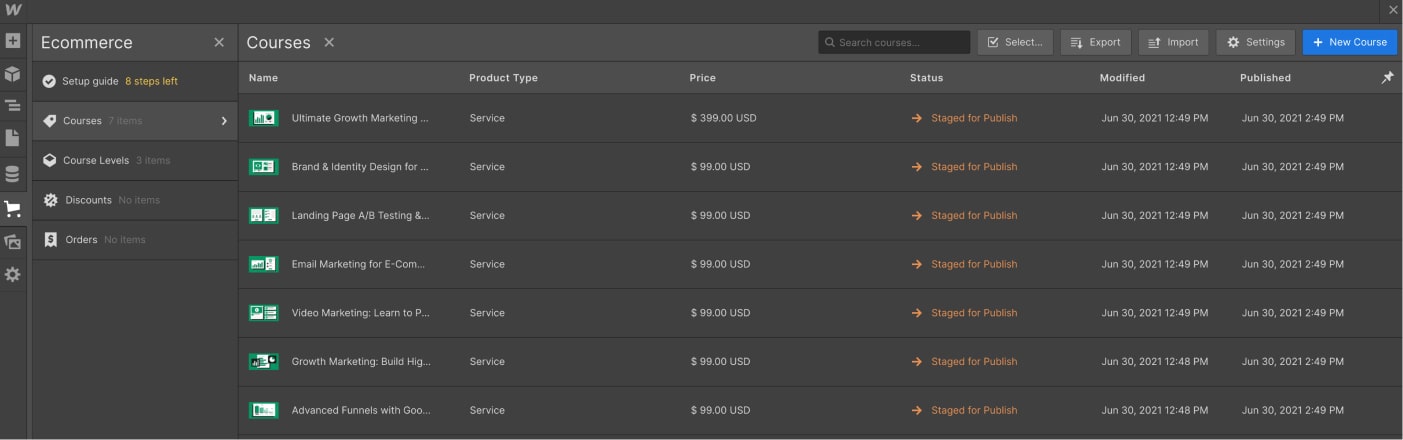The height and width of the screenshot is (440, 1403).
Task: Click the Setup guide checkmark icon
Action: (x=49, y=81)
